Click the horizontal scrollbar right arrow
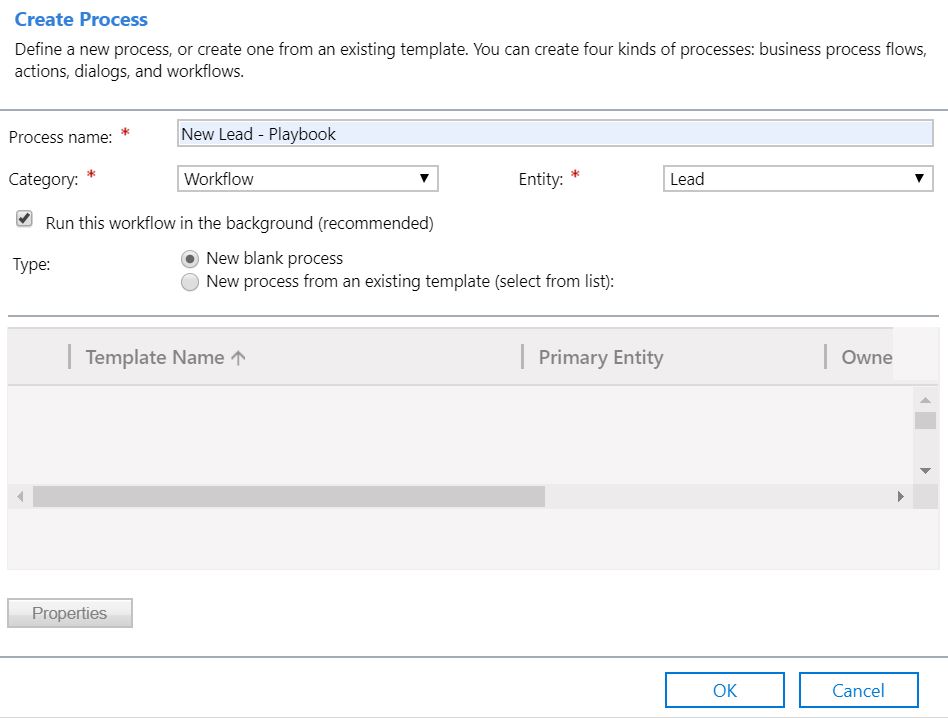The image size is (948, 718). point(900,496)
